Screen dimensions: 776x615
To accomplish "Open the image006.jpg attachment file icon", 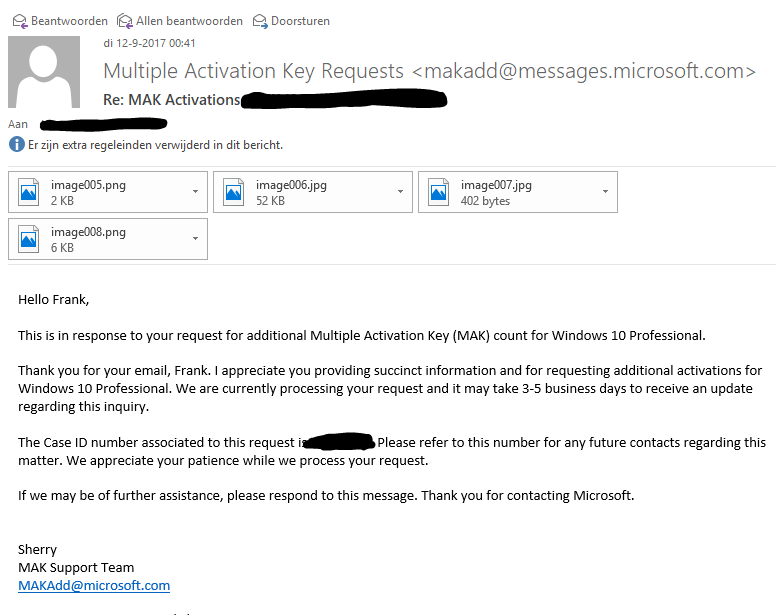I will pos(234,192).
